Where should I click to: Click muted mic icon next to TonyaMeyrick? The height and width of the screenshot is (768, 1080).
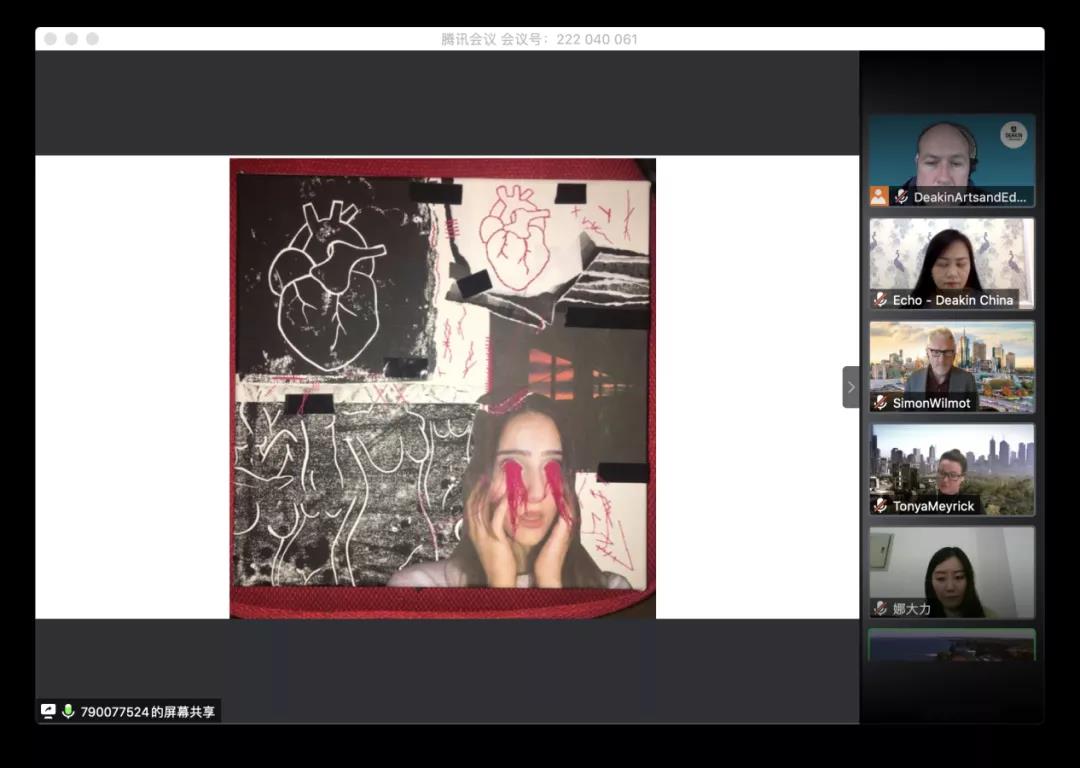(x=880, y=506)
